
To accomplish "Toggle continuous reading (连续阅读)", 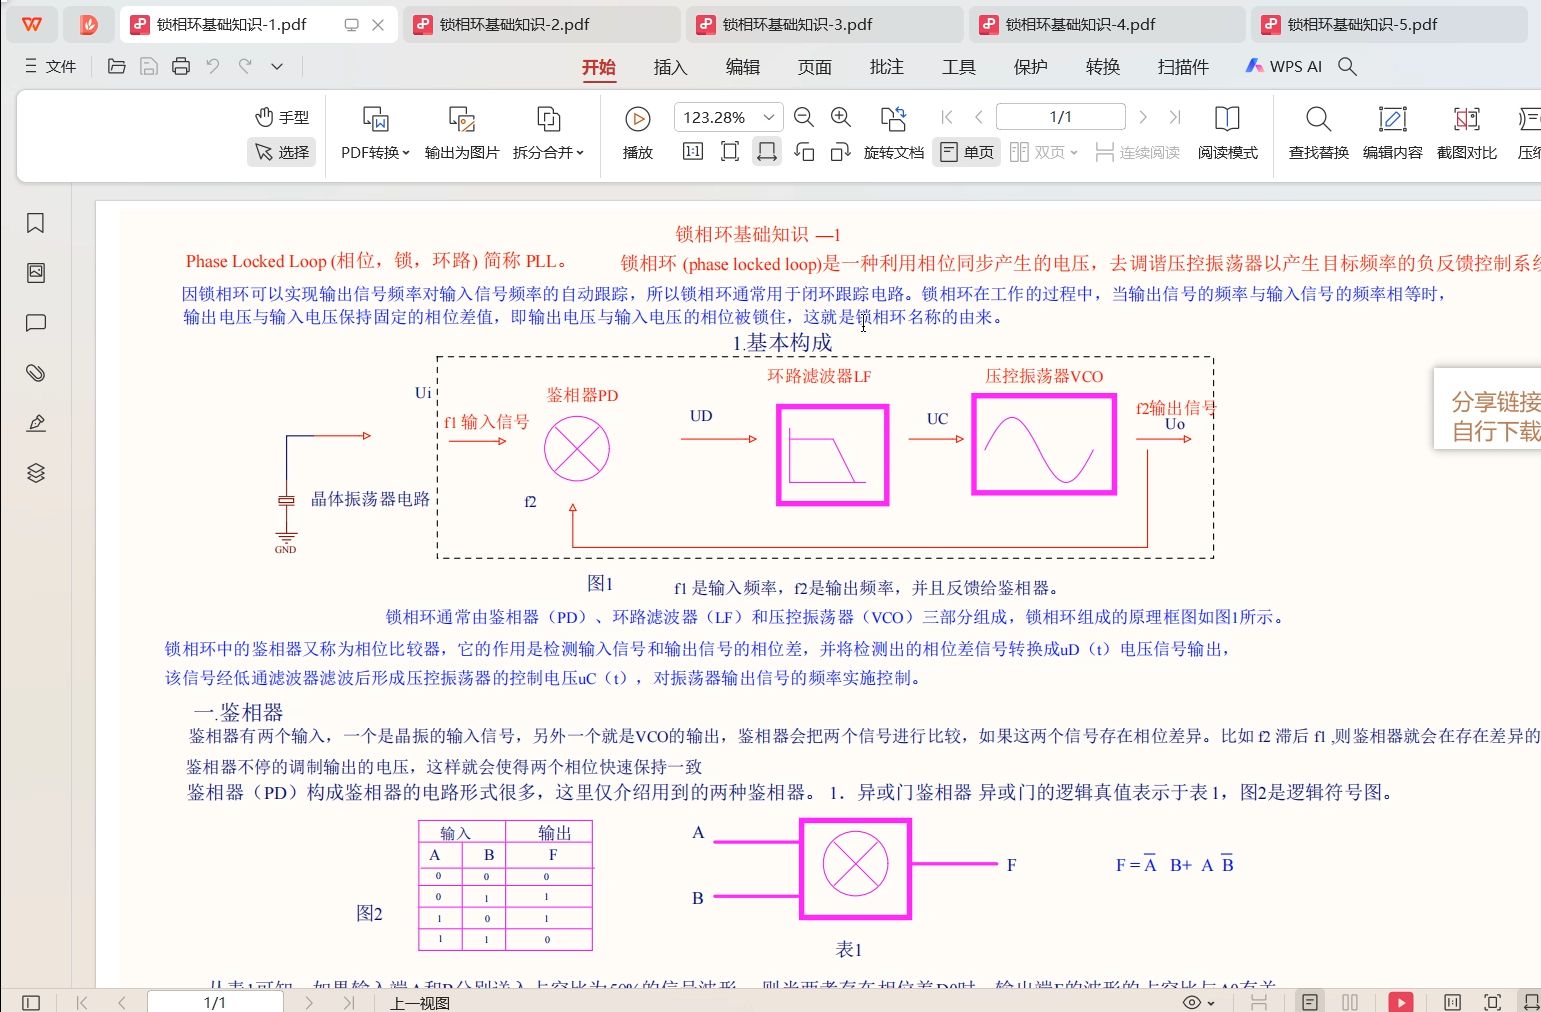I will click(x=1137, y=152).
